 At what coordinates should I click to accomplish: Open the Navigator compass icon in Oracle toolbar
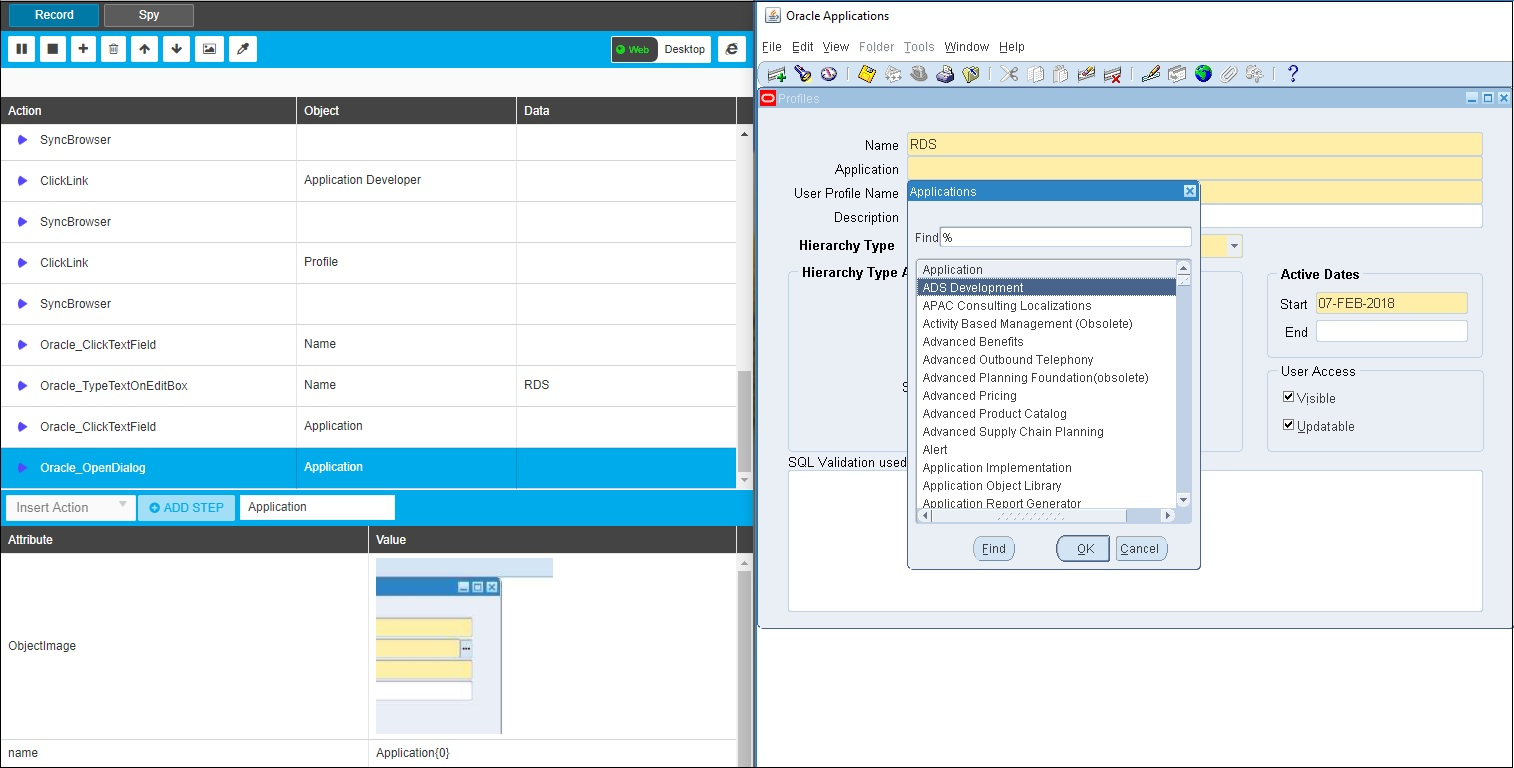pos(829,74)
